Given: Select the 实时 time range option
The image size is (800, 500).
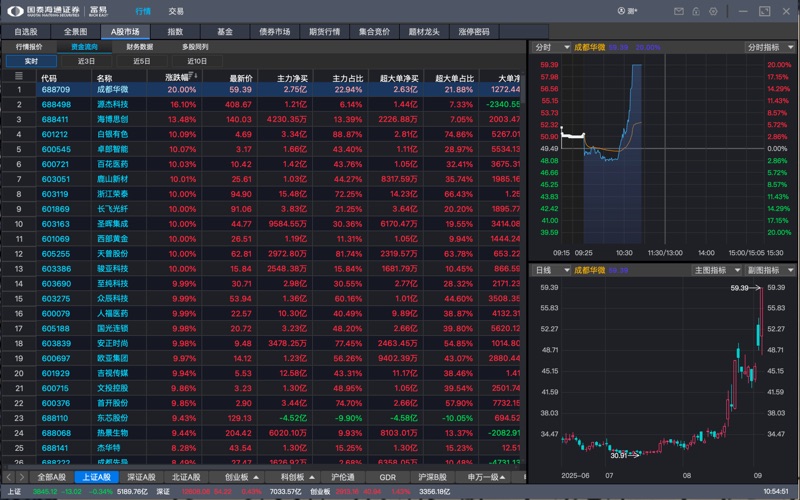Looking at the screenshot, I should (31, 61).
